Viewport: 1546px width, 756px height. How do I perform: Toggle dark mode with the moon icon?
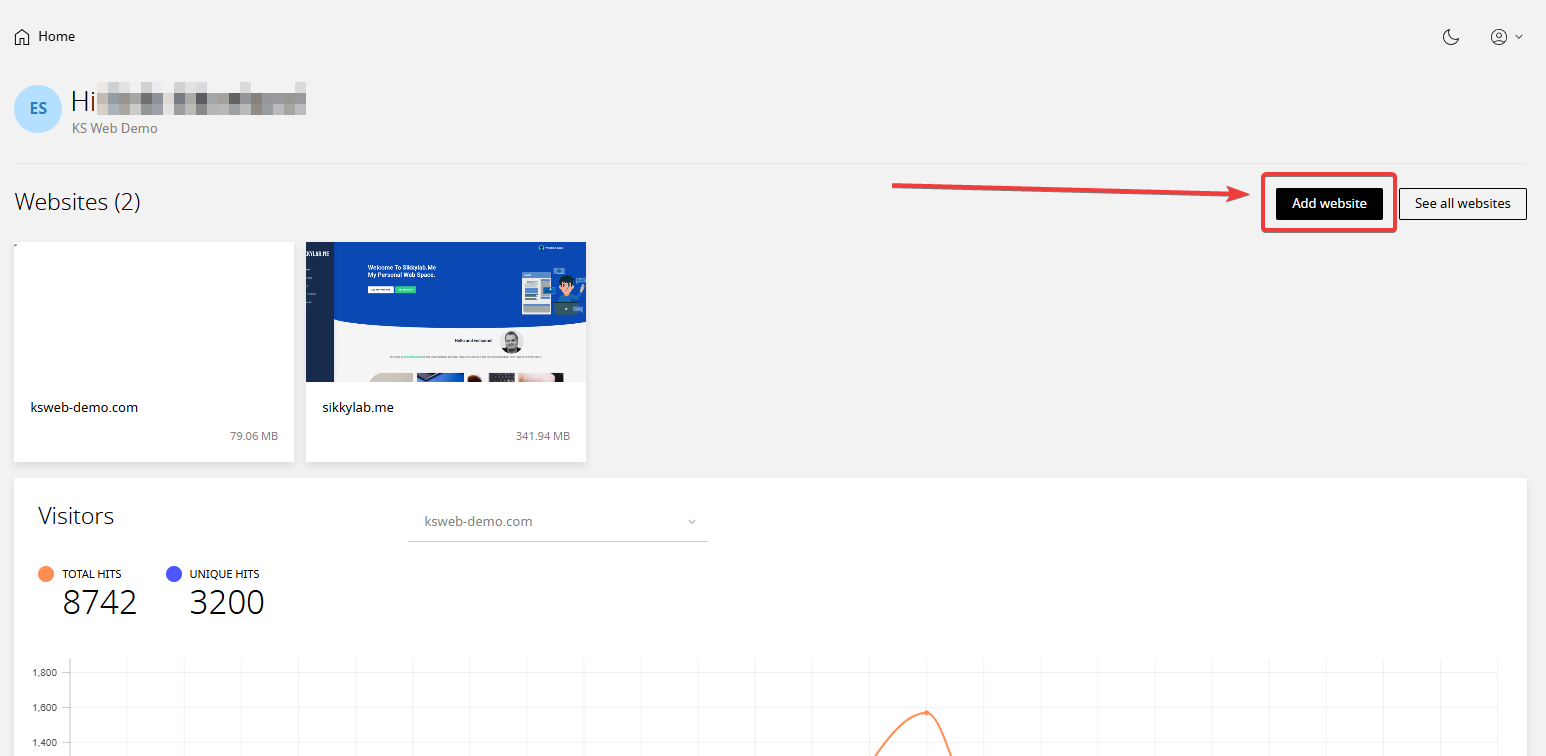point(1451,37)
